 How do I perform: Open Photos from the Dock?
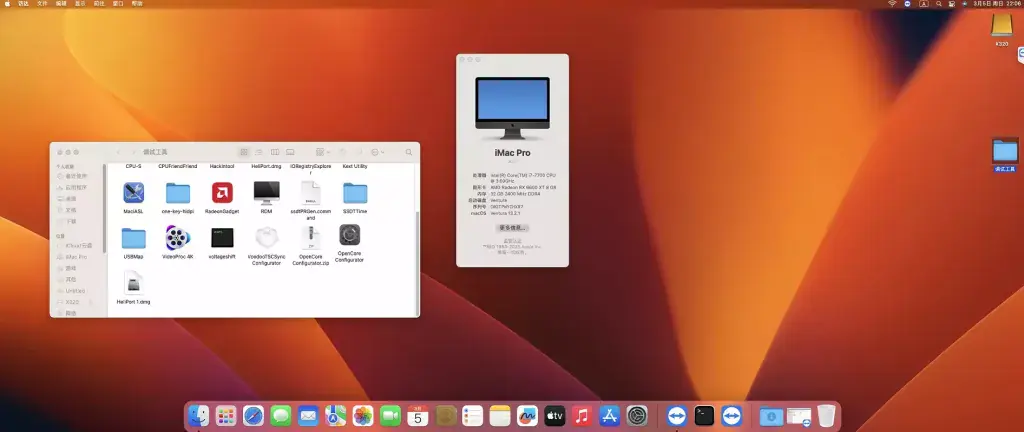tap(363, 416)
